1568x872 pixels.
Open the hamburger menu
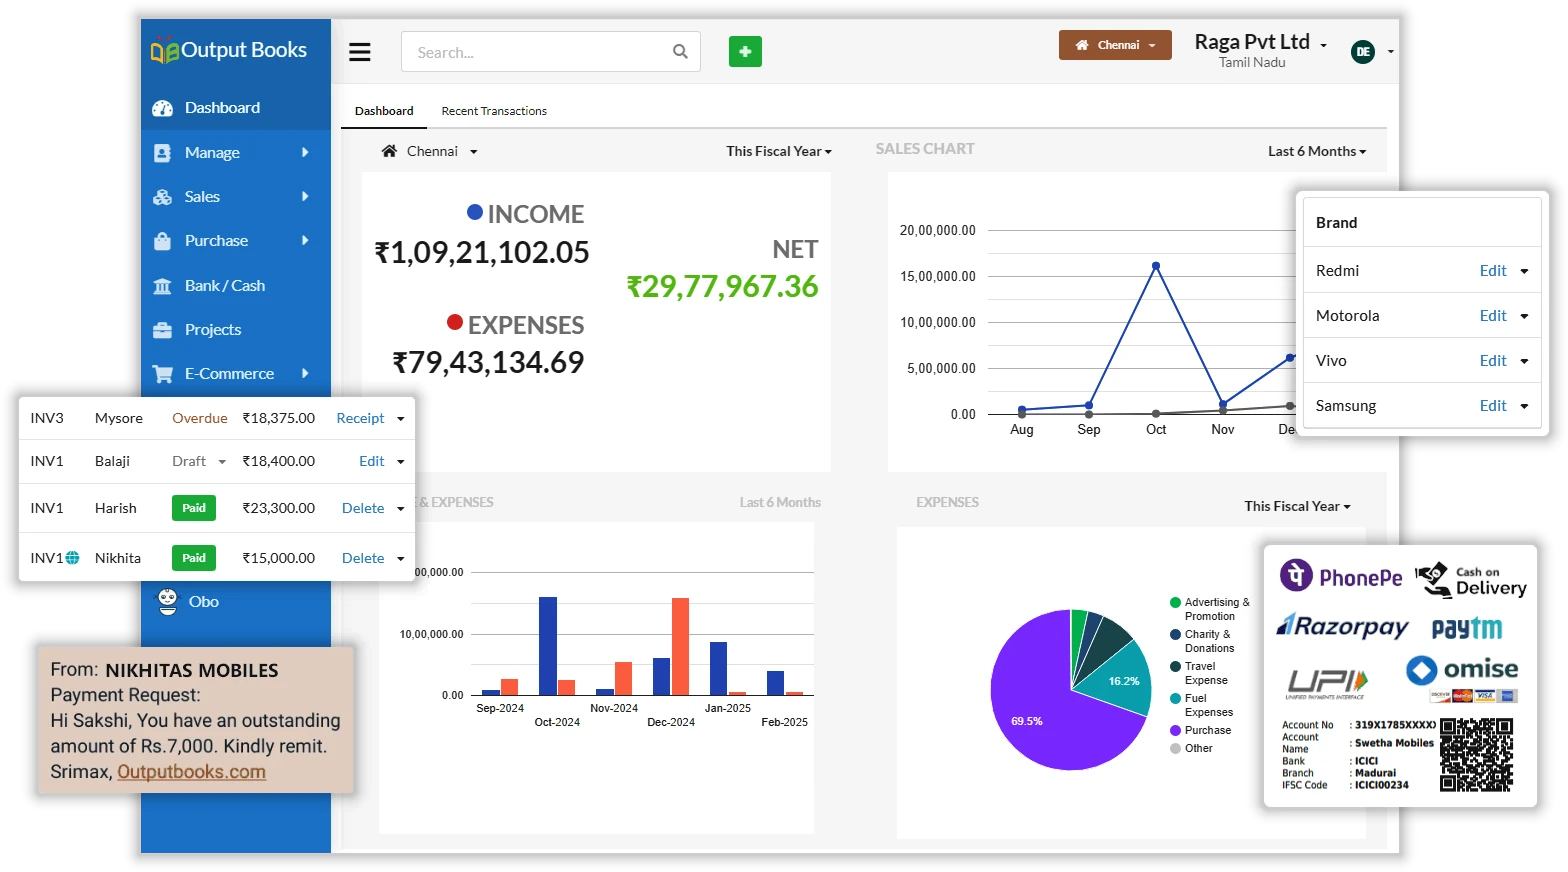click(x=360, y=52)
